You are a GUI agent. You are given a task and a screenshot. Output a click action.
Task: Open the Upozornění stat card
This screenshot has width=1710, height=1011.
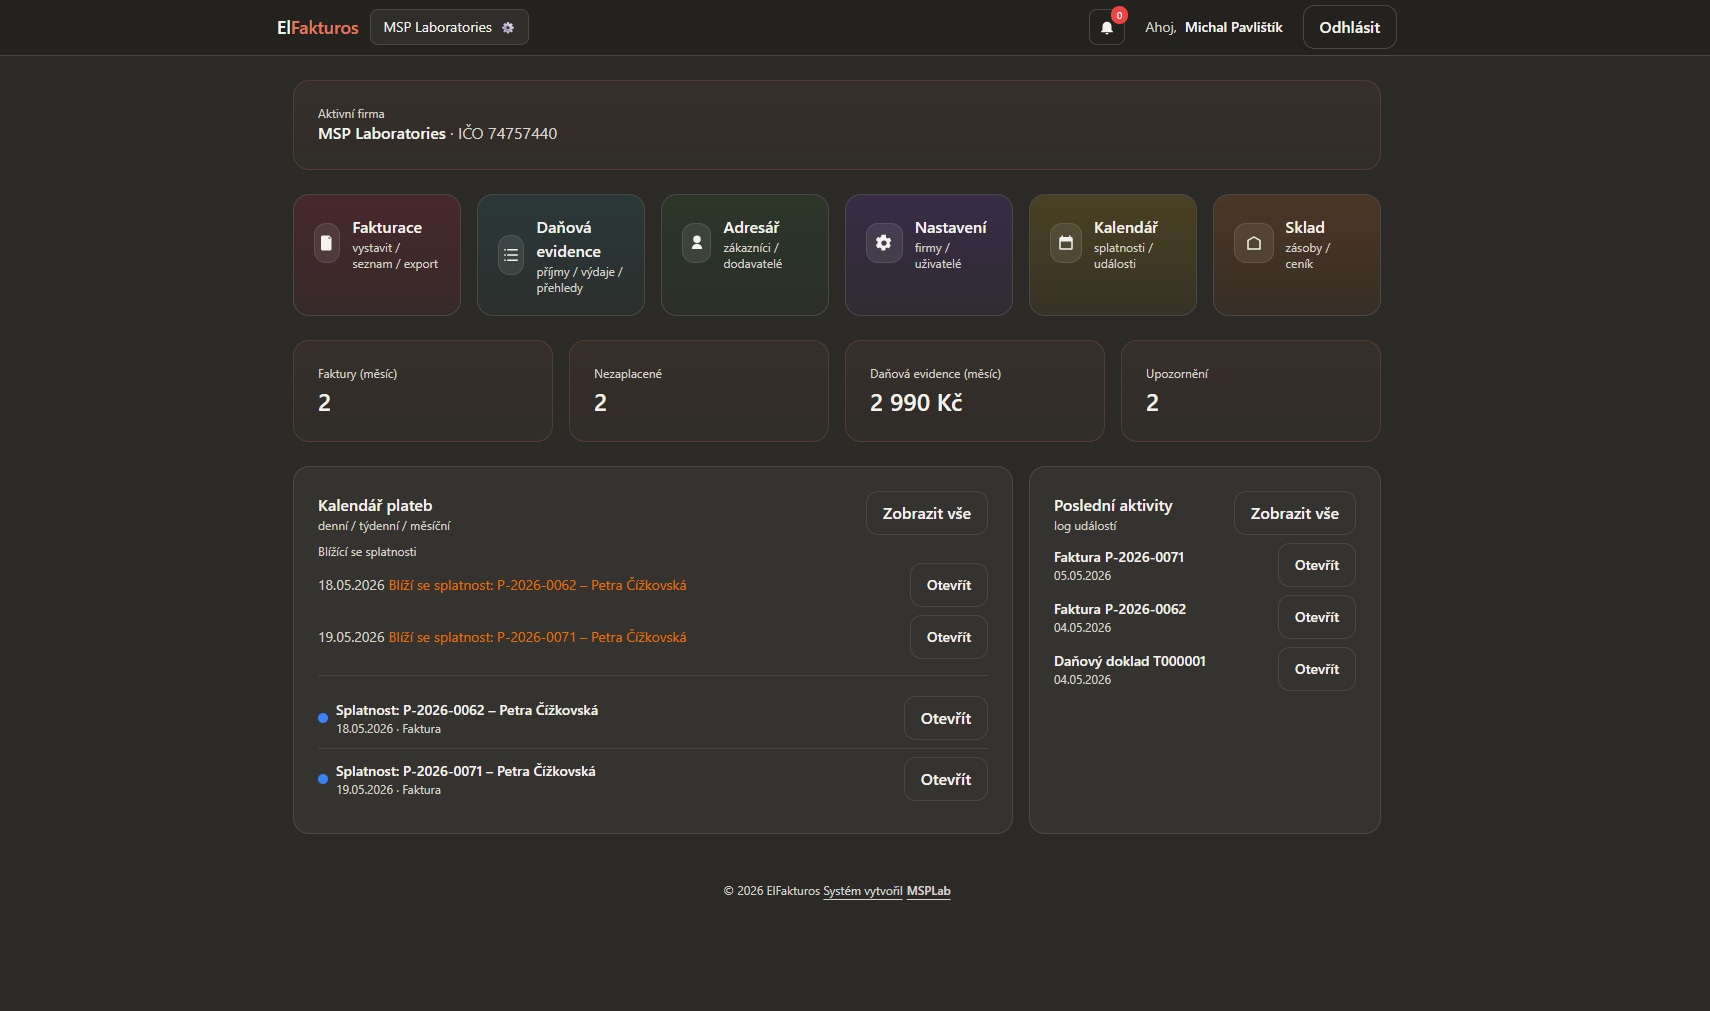point(1250,391)
